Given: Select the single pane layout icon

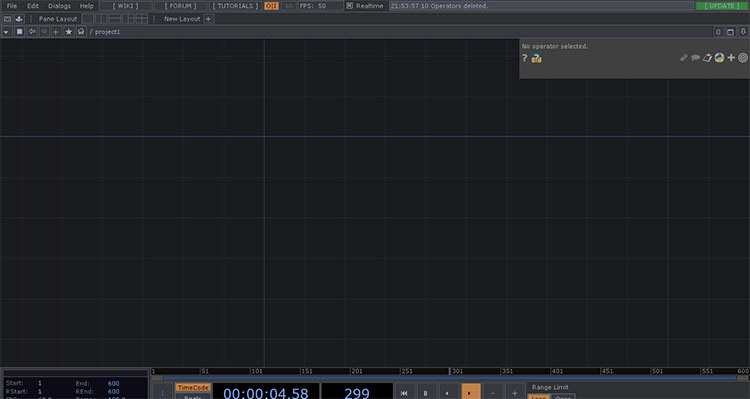Looking at the screenshot, I should coord(88,19).
